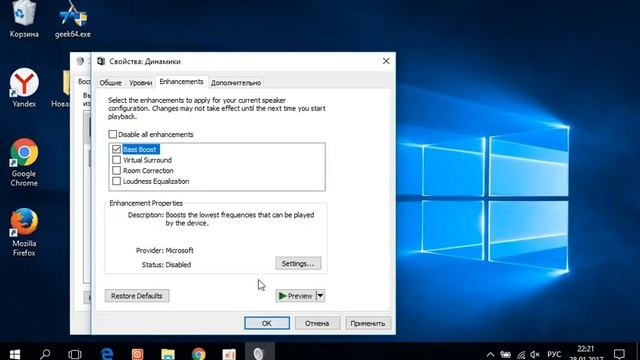Click the Применить apply button
This screenshot has height=360, width=640.
point(368,323)
